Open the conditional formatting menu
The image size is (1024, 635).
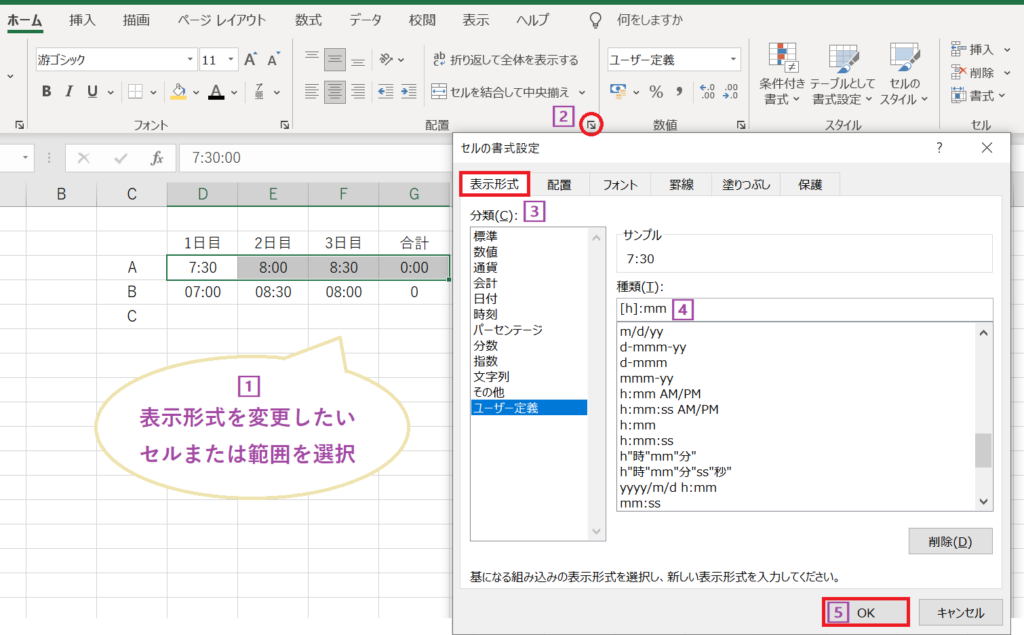783,71
